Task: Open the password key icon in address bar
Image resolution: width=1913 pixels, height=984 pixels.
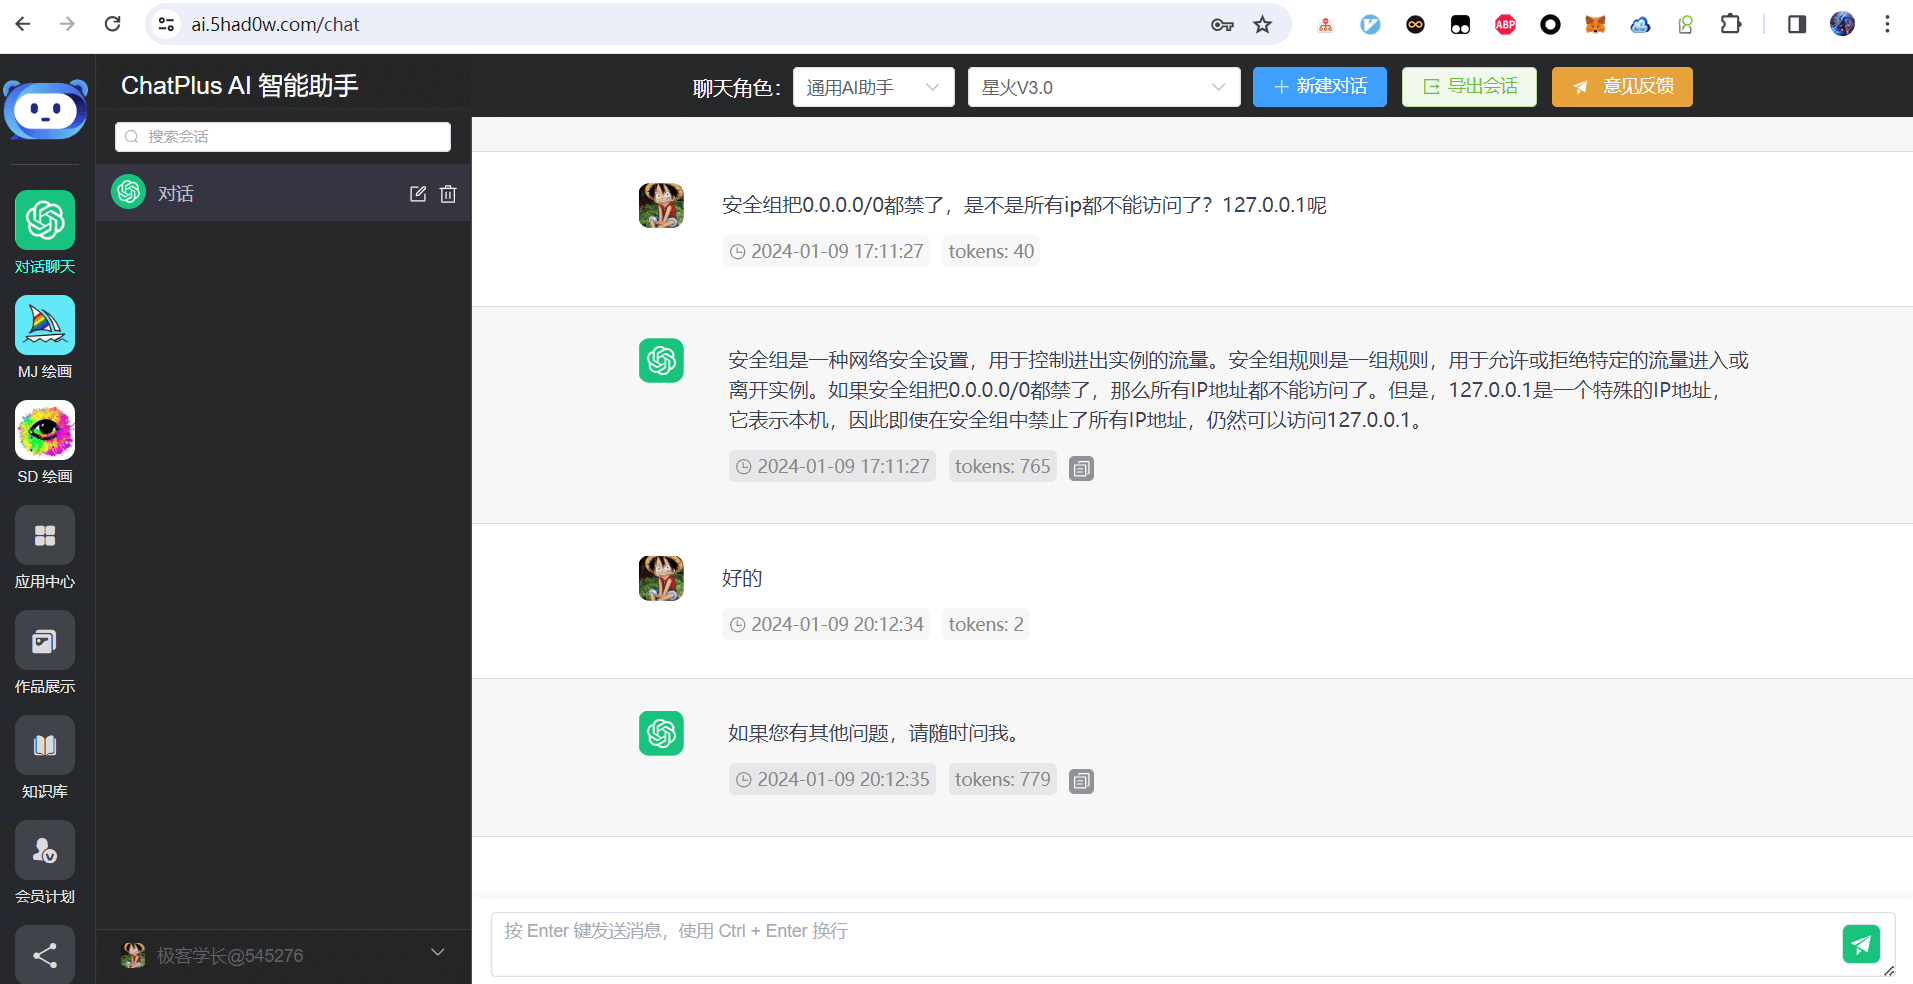Action: [1222, 24]
